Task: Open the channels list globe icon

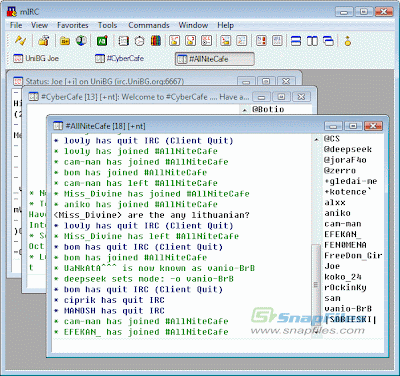Action: (x=81, y=41)
